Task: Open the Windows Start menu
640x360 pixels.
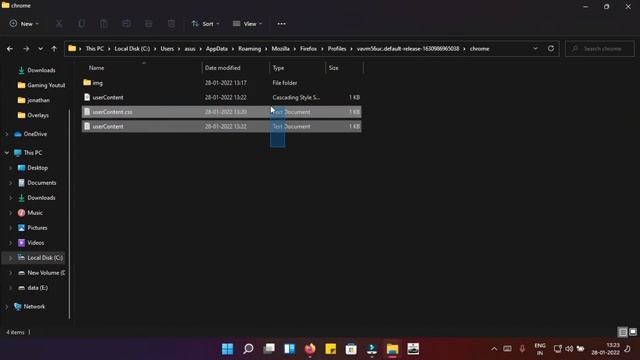Action: (x=227, y=349)
